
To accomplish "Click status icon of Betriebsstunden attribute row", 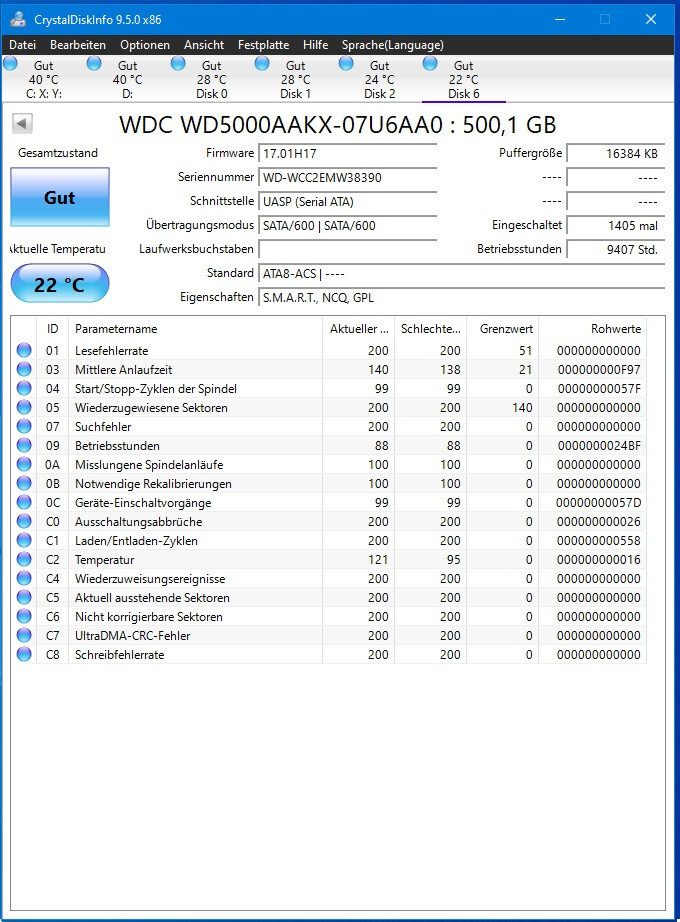I will point(24,446).
